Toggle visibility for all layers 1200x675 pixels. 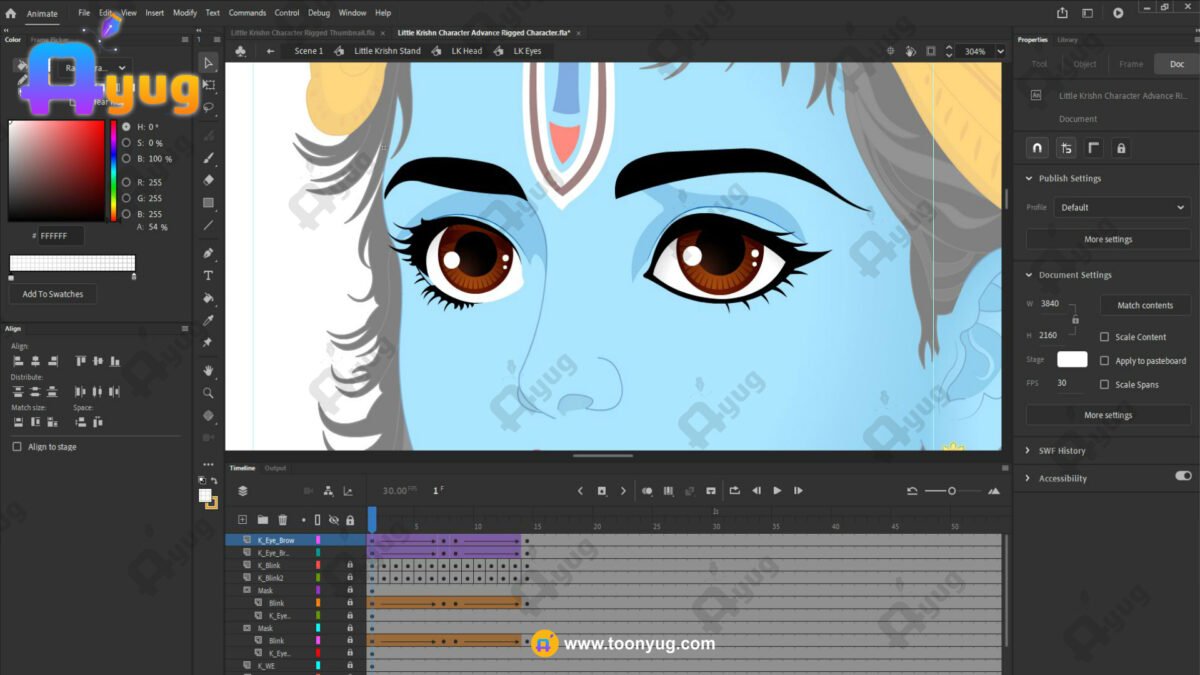click(334, 520)
